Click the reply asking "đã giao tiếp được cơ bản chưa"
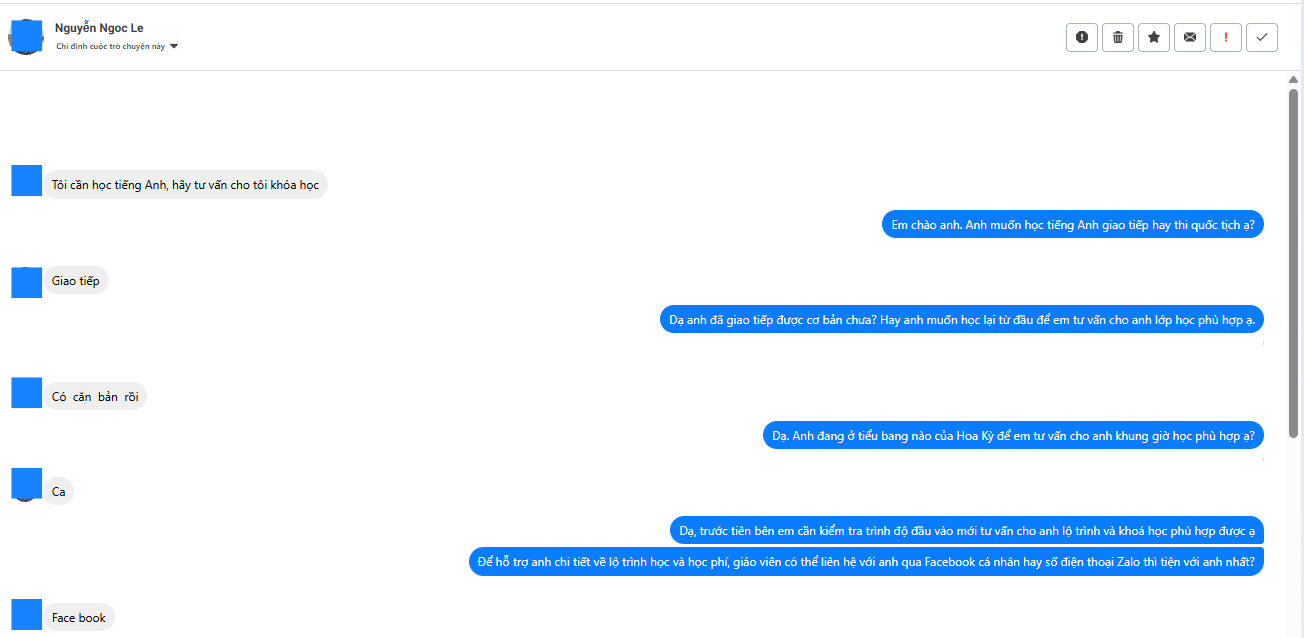1304x638 pixels. [961, 320]
